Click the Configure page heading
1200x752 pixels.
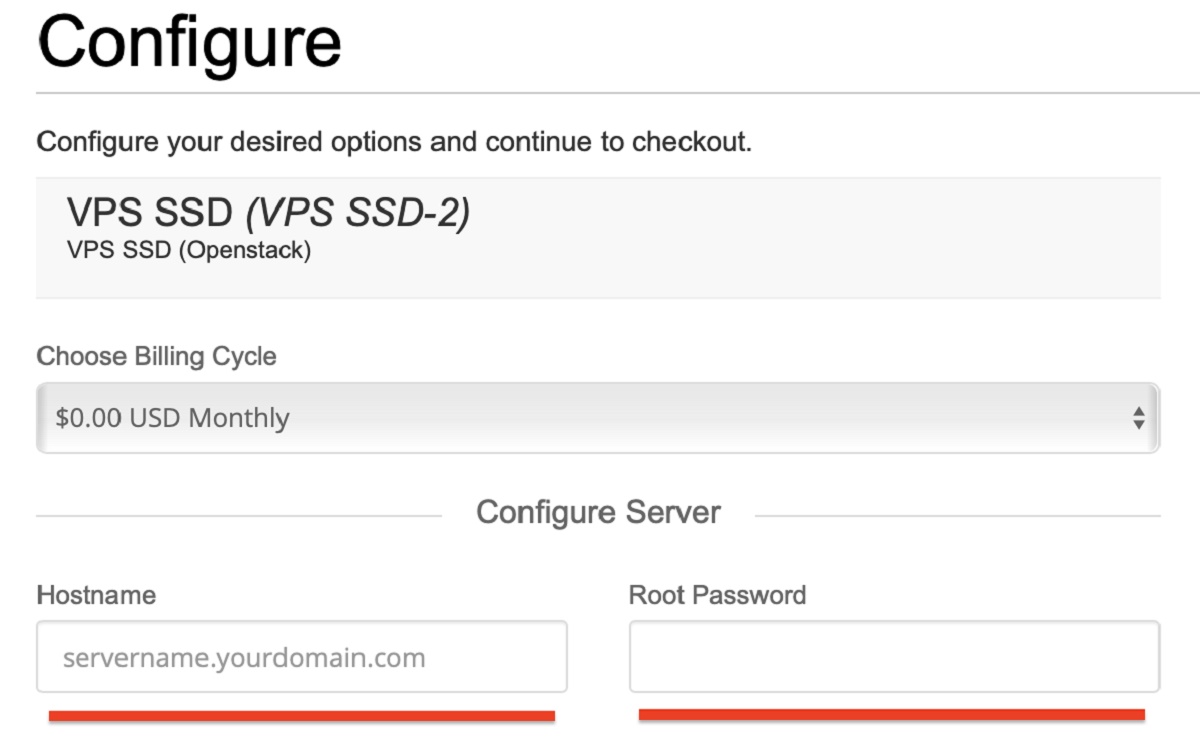[x=190, y=42]
